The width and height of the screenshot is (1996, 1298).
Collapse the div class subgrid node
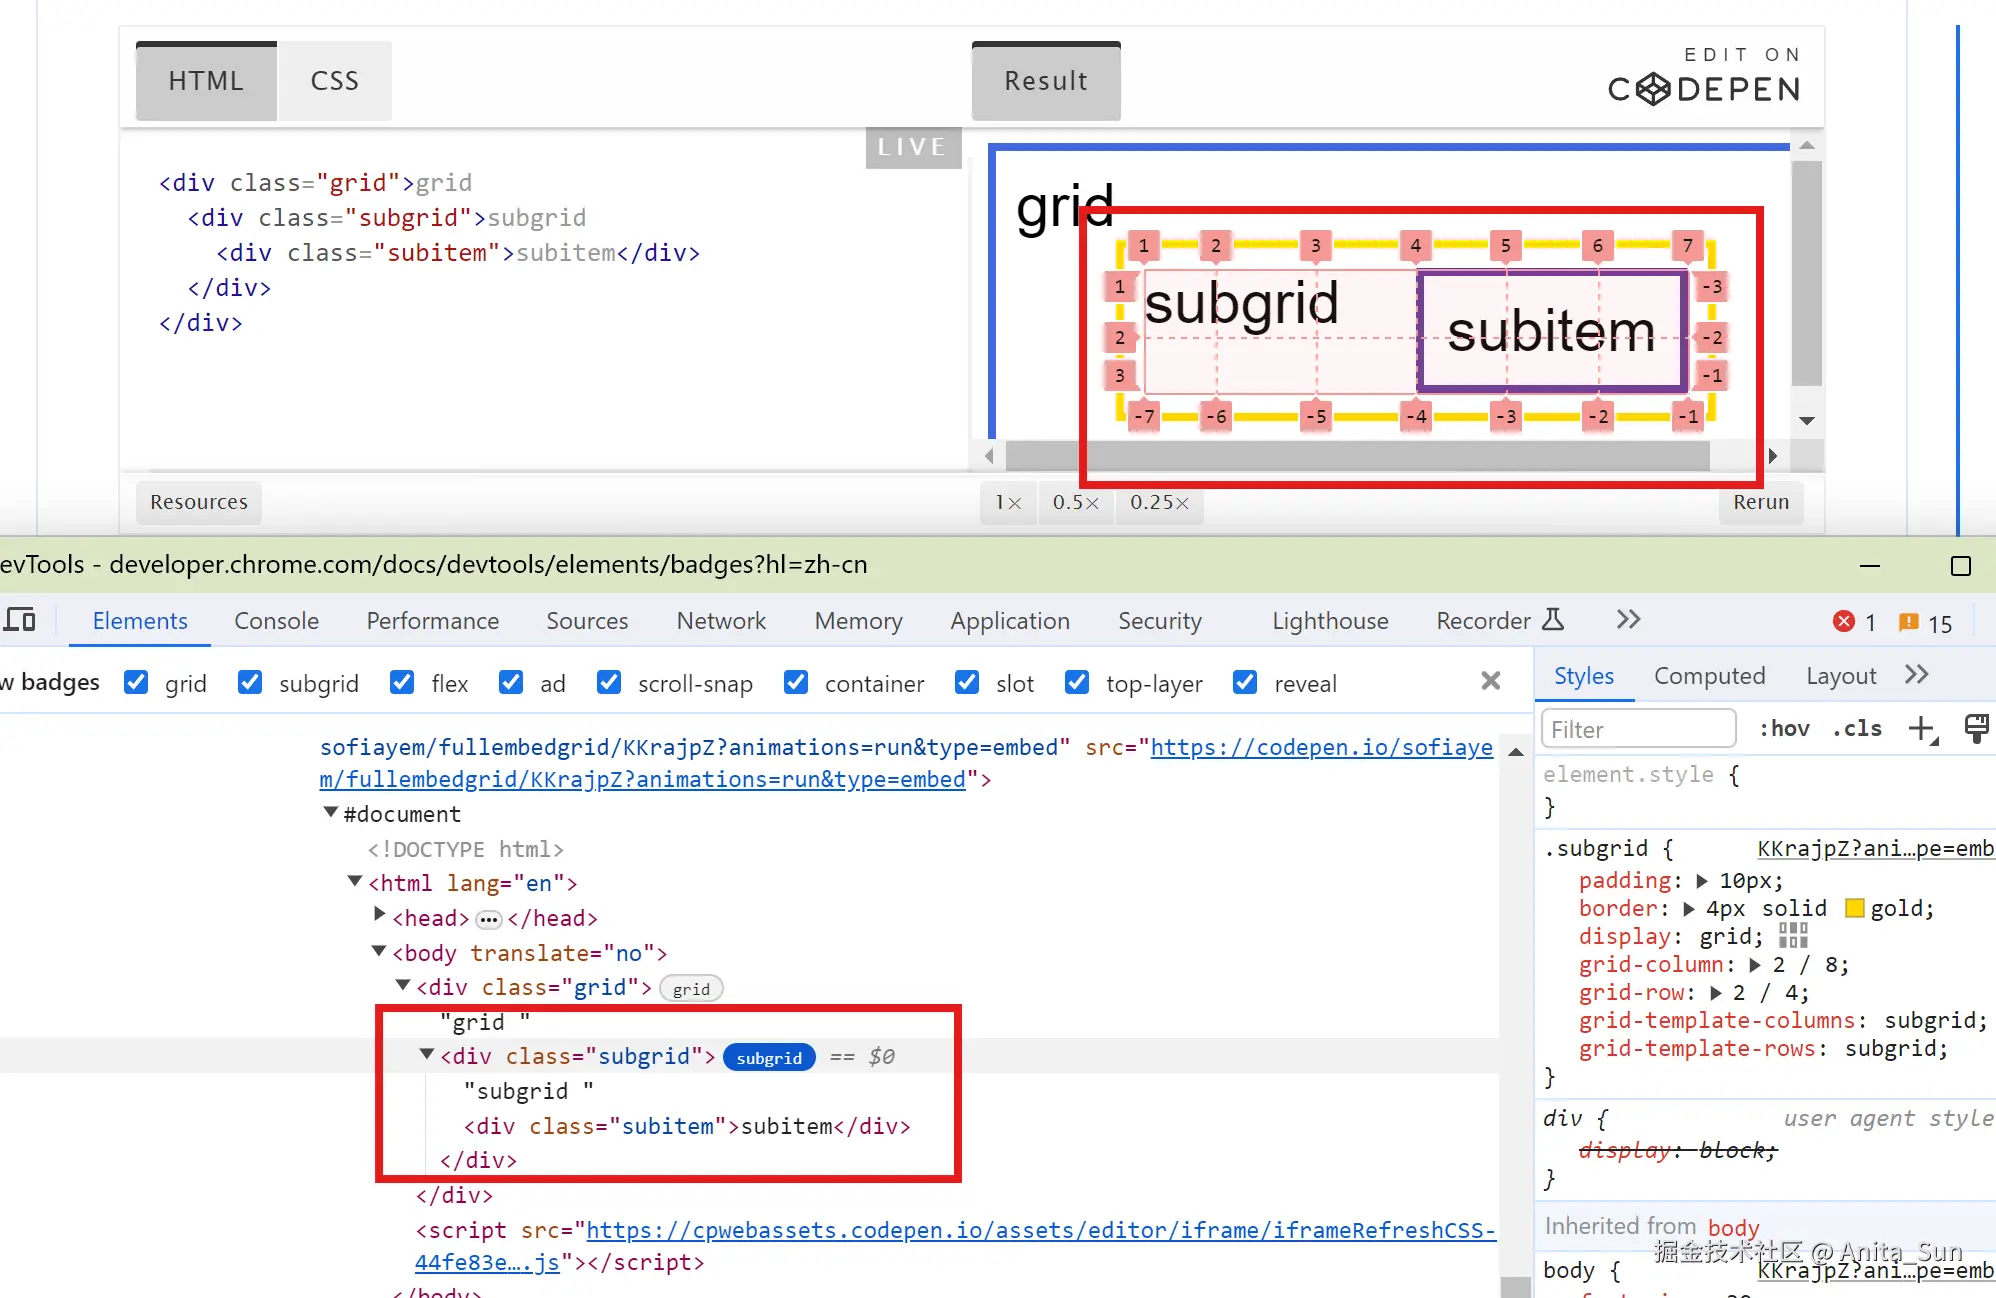pos(427,1054)
